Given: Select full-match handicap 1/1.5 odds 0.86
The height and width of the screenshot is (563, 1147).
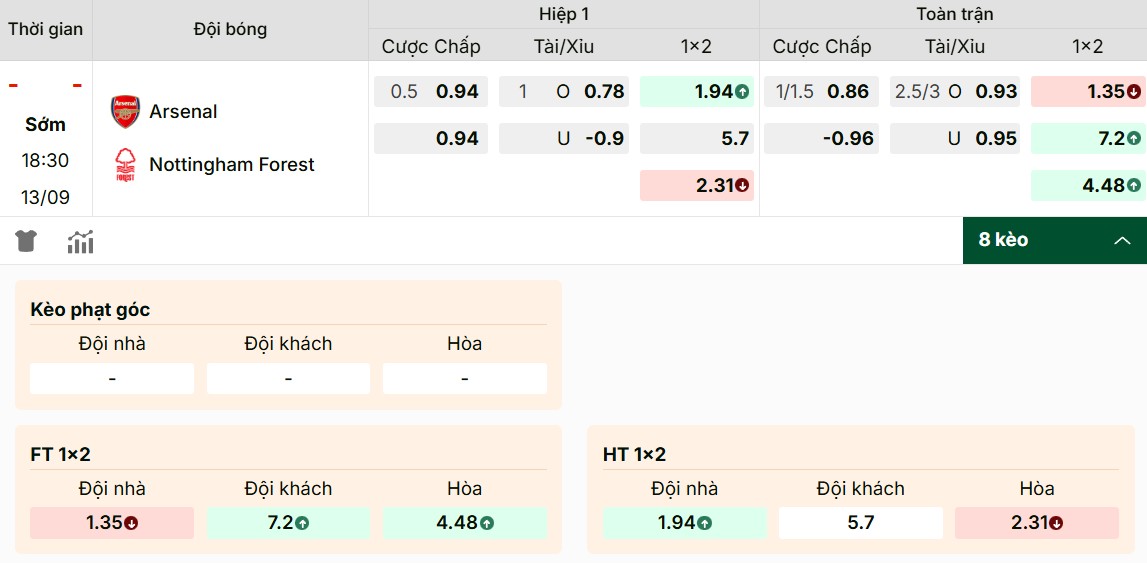Looking at the screenshot, I should [x=822, y=92].
